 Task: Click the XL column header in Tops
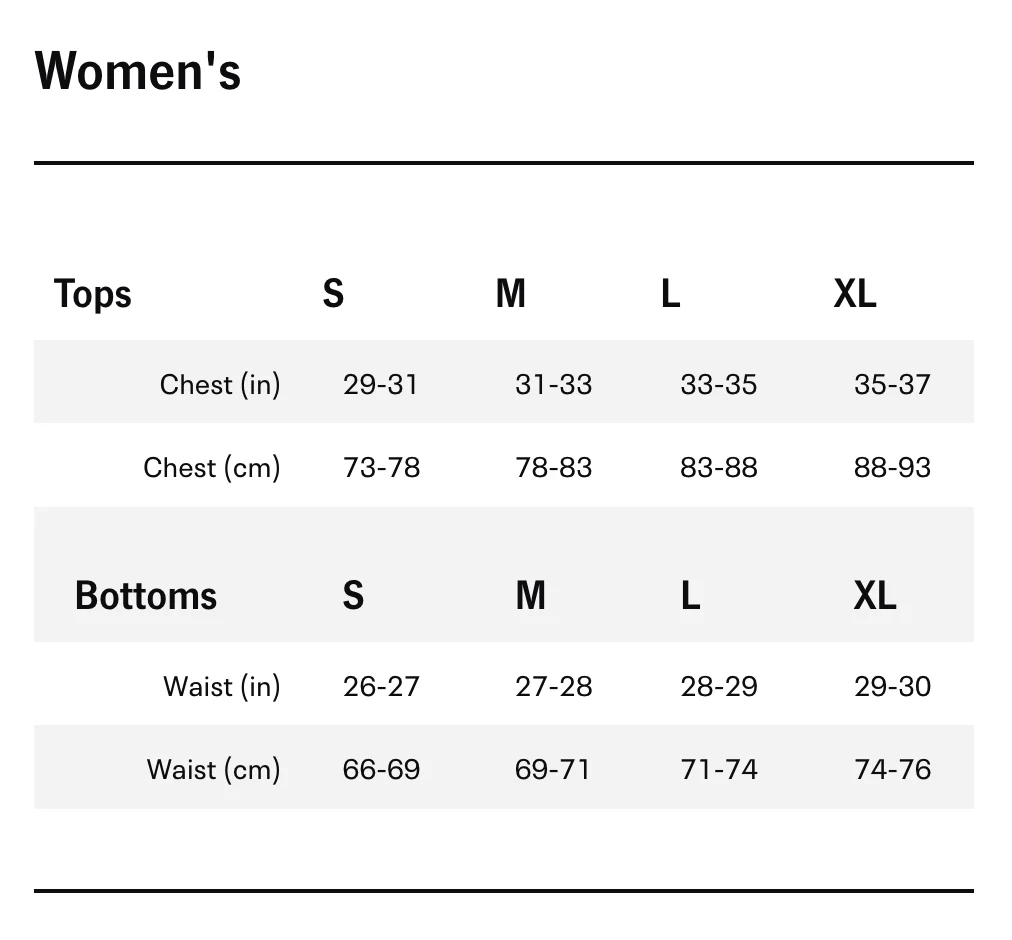tap(855, 294)
